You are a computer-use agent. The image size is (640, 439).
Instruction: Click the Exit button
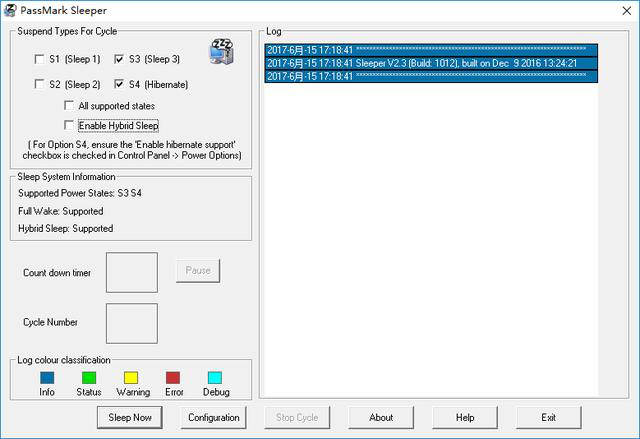(x=548, y=417)
